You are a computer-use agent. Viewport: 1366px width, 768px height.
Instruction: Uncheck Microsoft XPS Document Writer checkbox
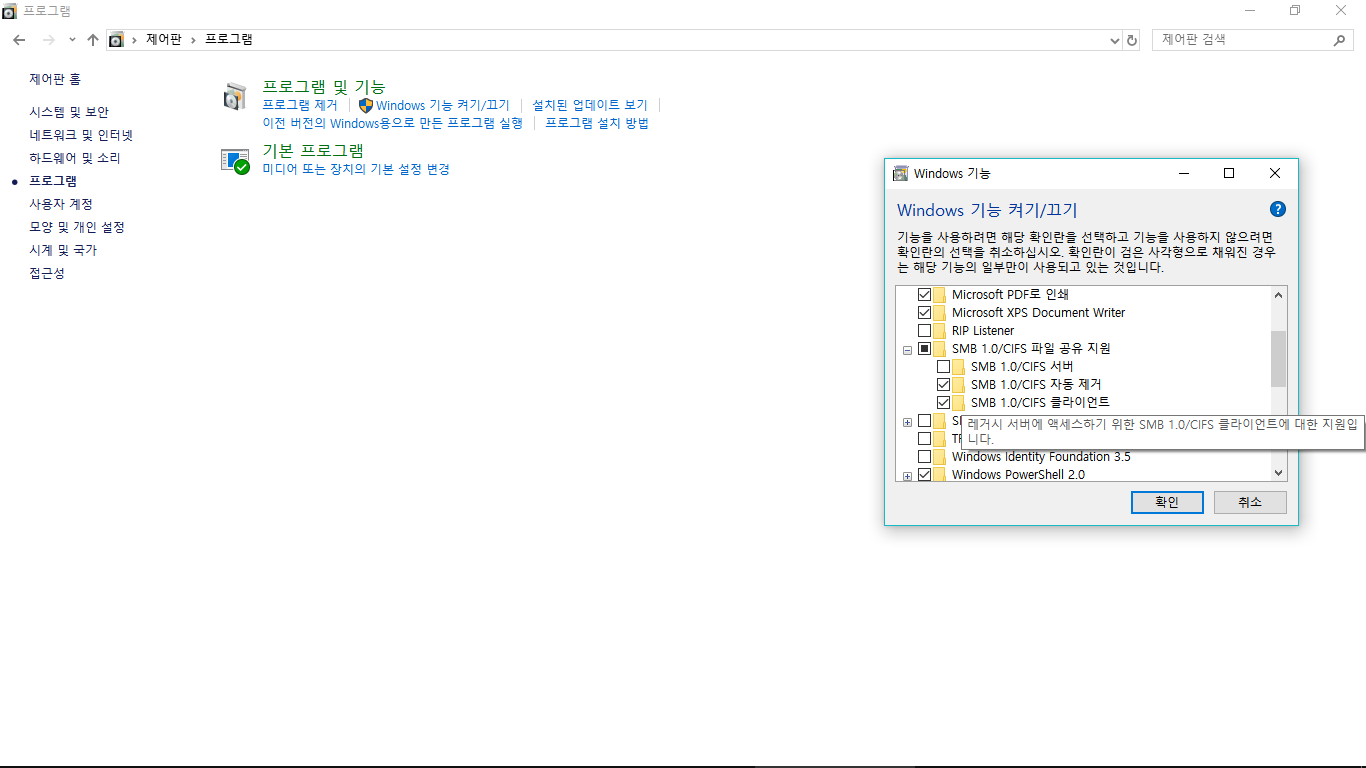pyautogui.click(x=924, y=312)
